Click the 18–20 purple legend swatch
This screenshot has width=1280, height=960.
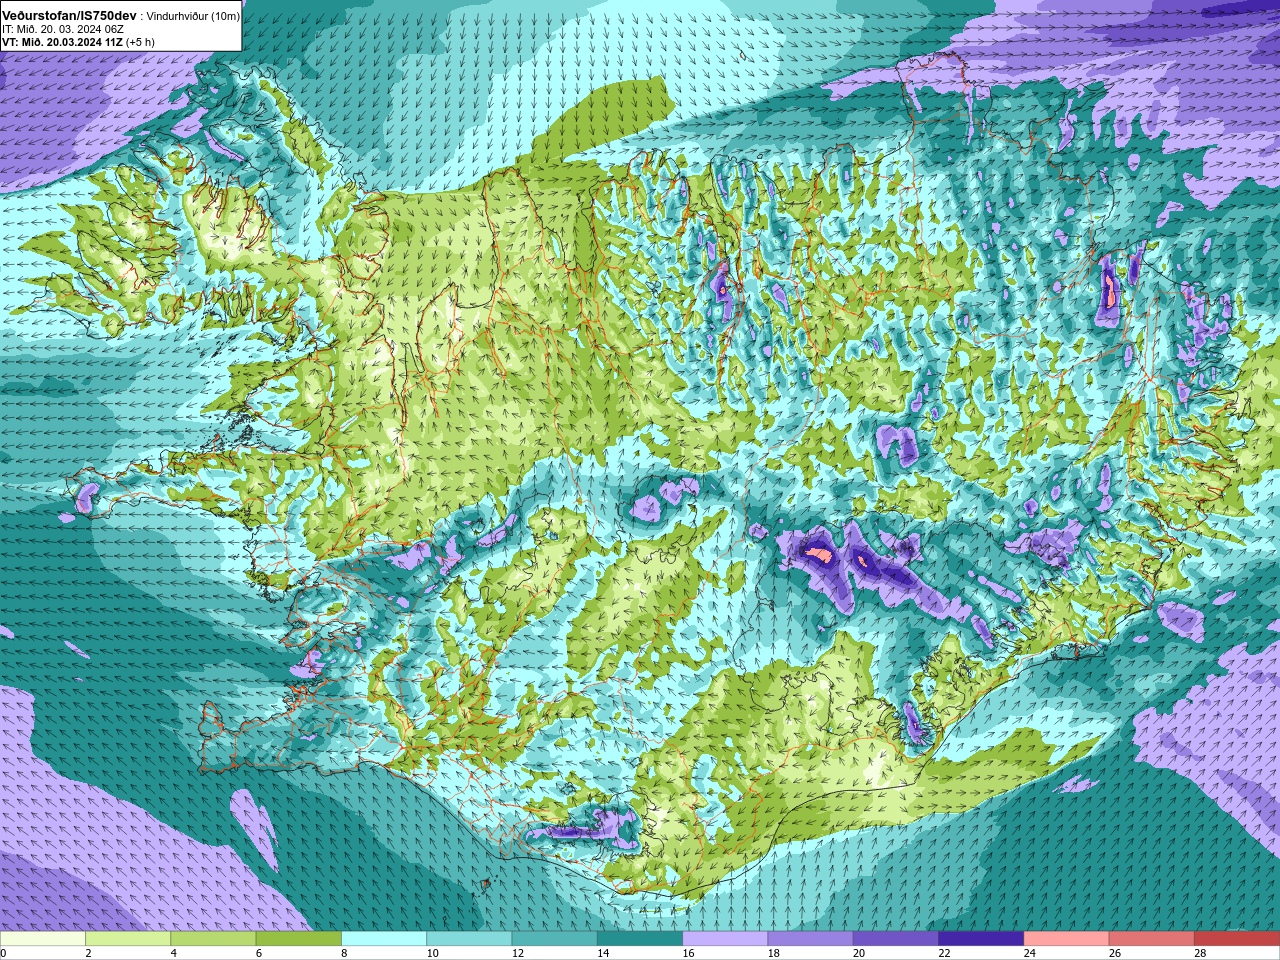[811, 939]
